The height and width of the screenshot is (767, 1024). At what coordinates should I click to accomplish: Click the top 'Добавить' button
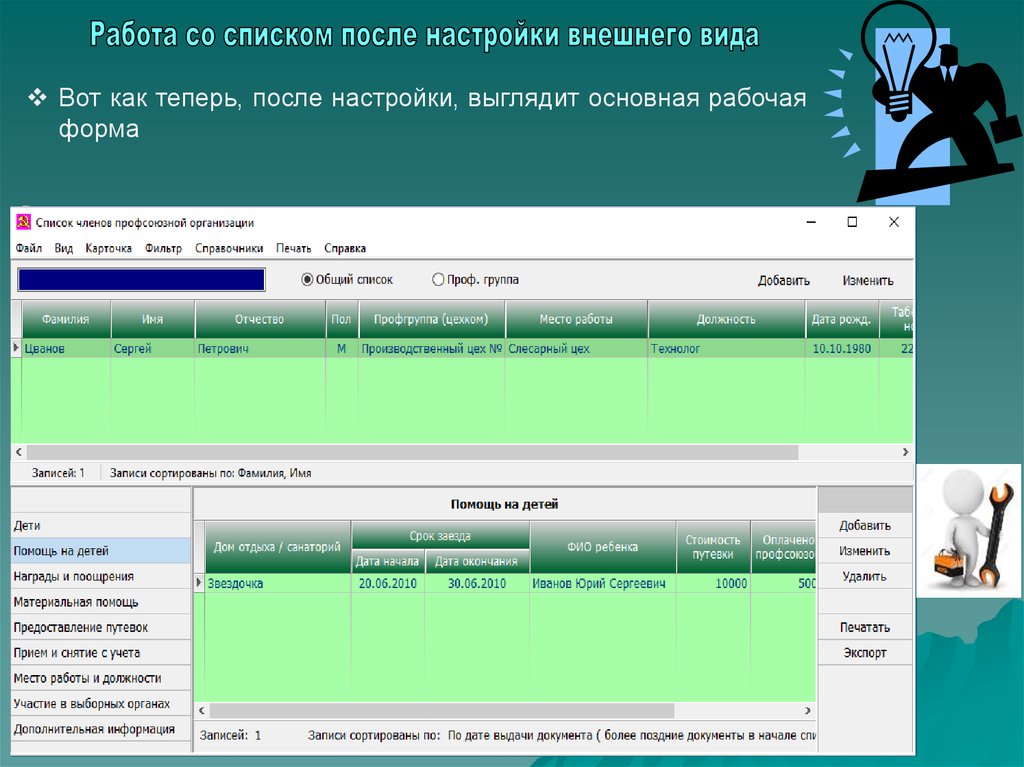tap(784, 281)
